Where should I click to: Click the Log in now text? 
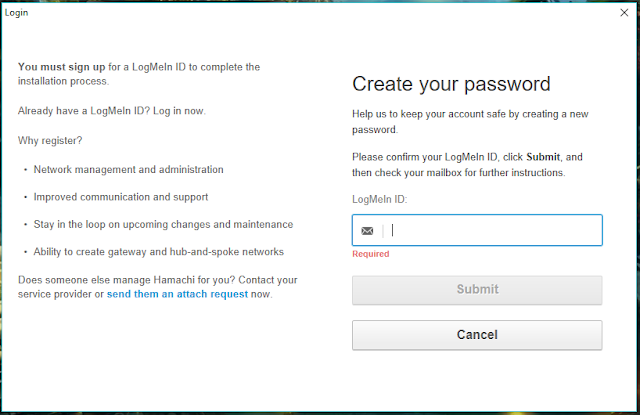click(x=179, y=111)
